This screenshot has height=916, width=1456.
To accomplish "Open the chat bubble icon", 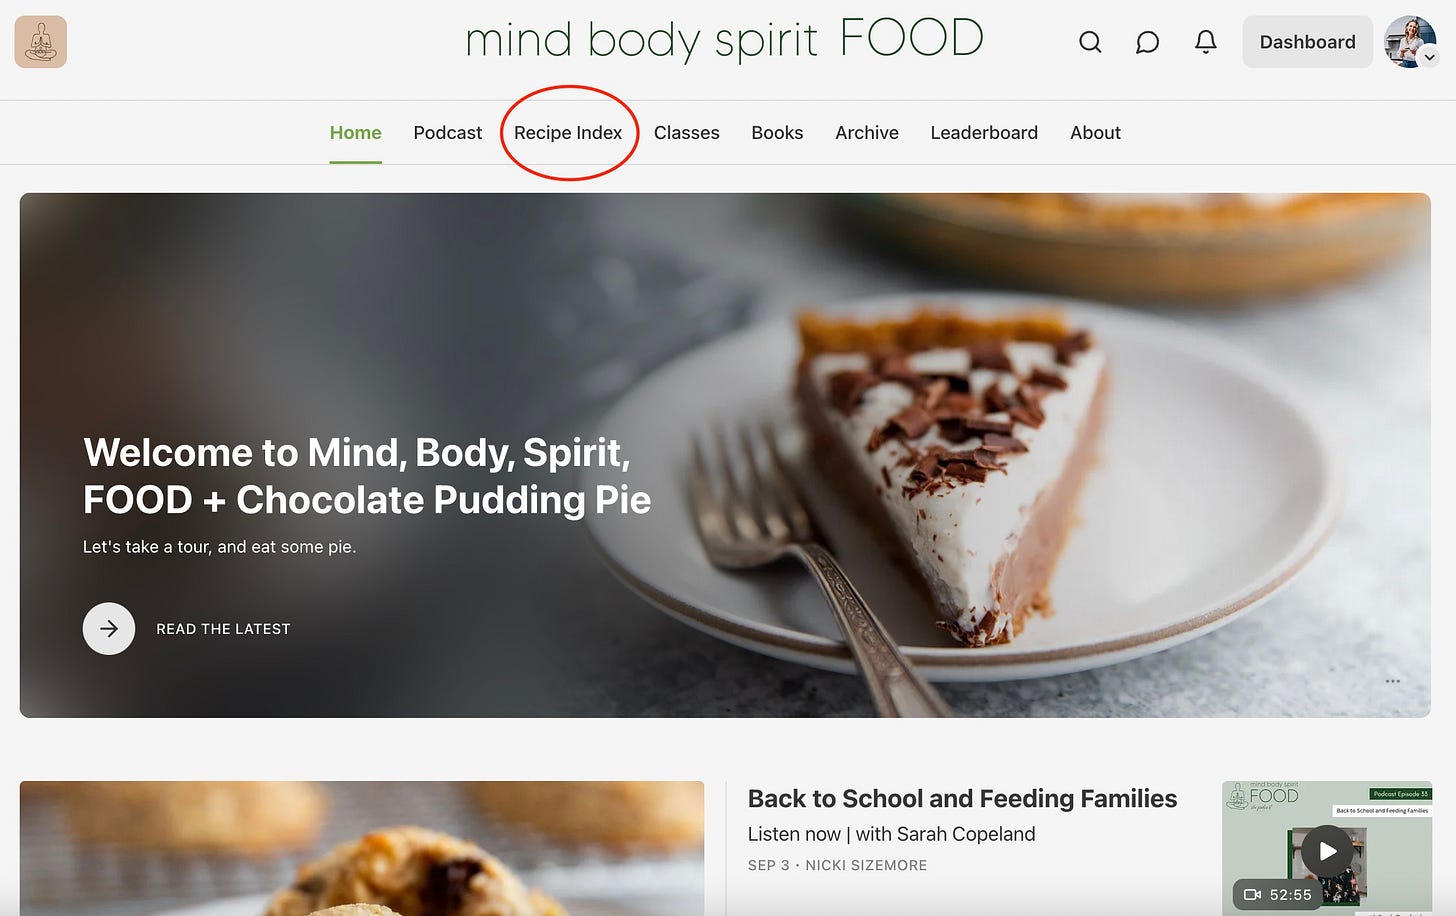I will 1147,42.
